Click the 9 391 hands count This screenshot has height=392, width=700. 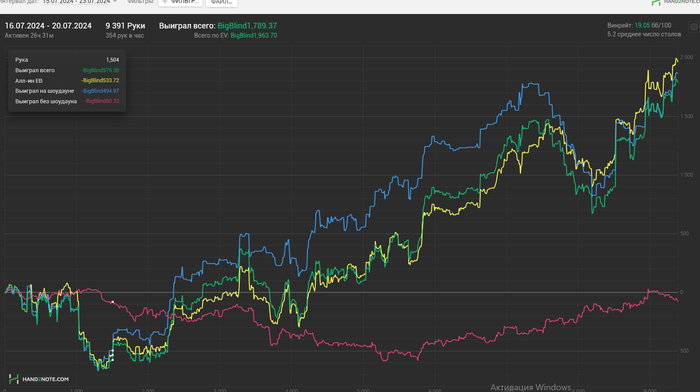(125, 26)
